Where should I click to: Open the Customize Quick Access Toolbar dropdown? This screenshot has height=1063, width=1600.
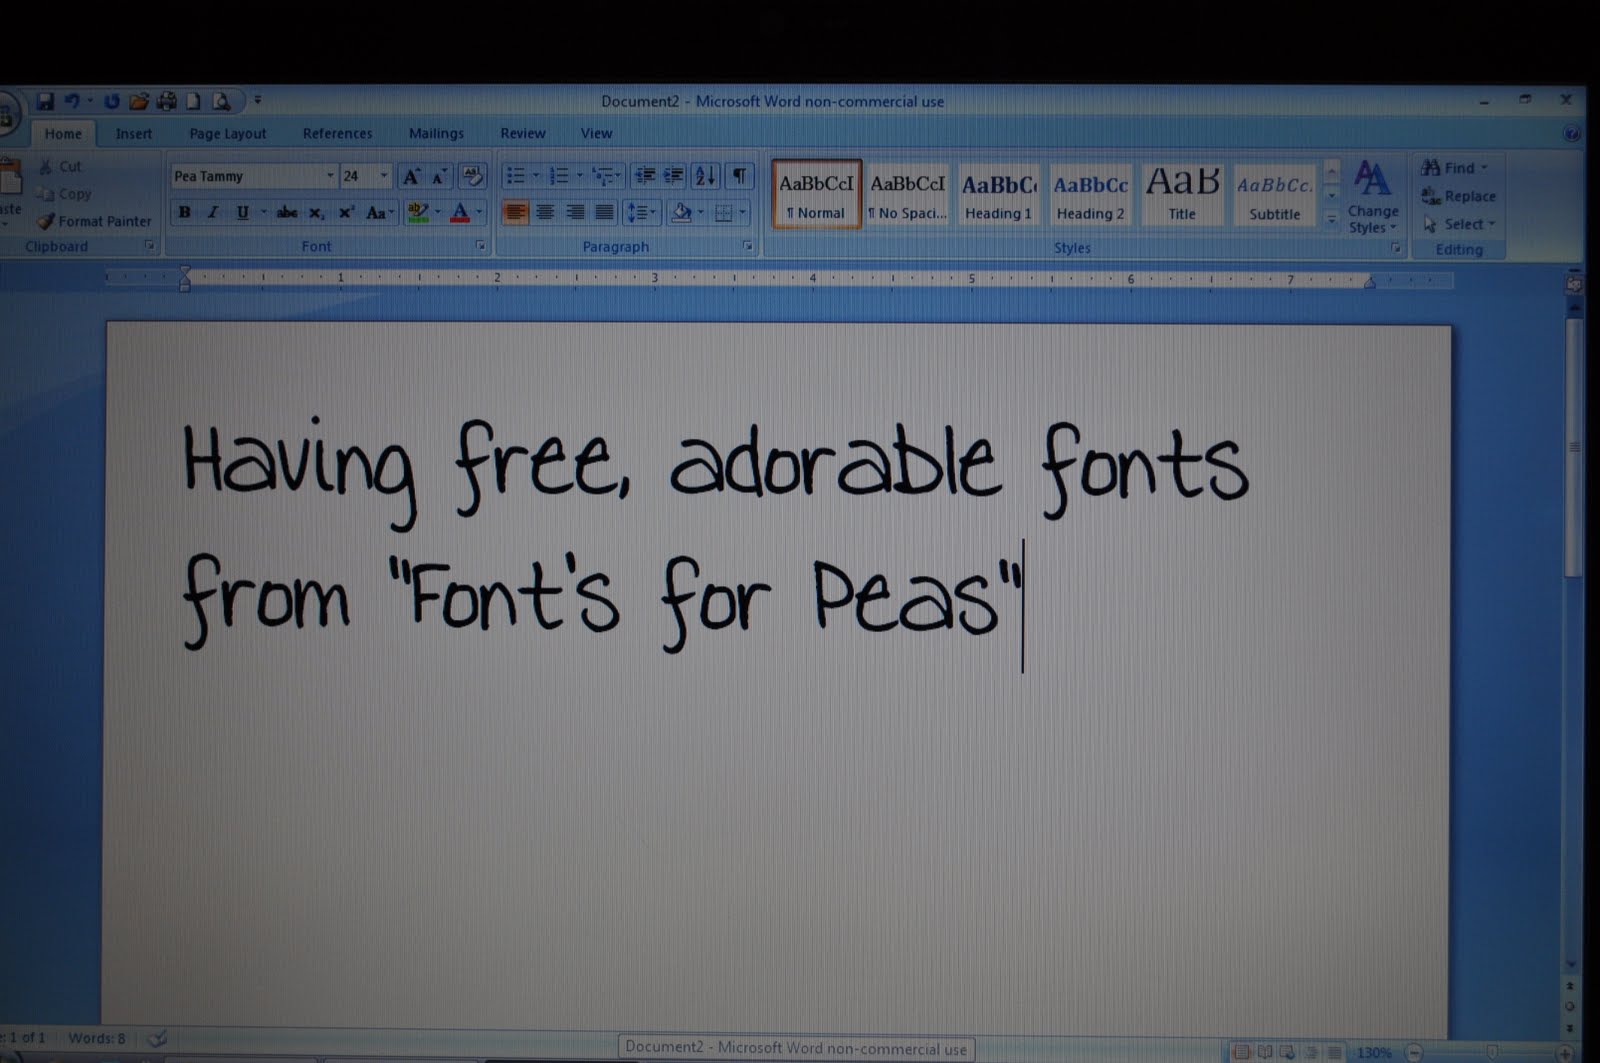tap(258, 101)
